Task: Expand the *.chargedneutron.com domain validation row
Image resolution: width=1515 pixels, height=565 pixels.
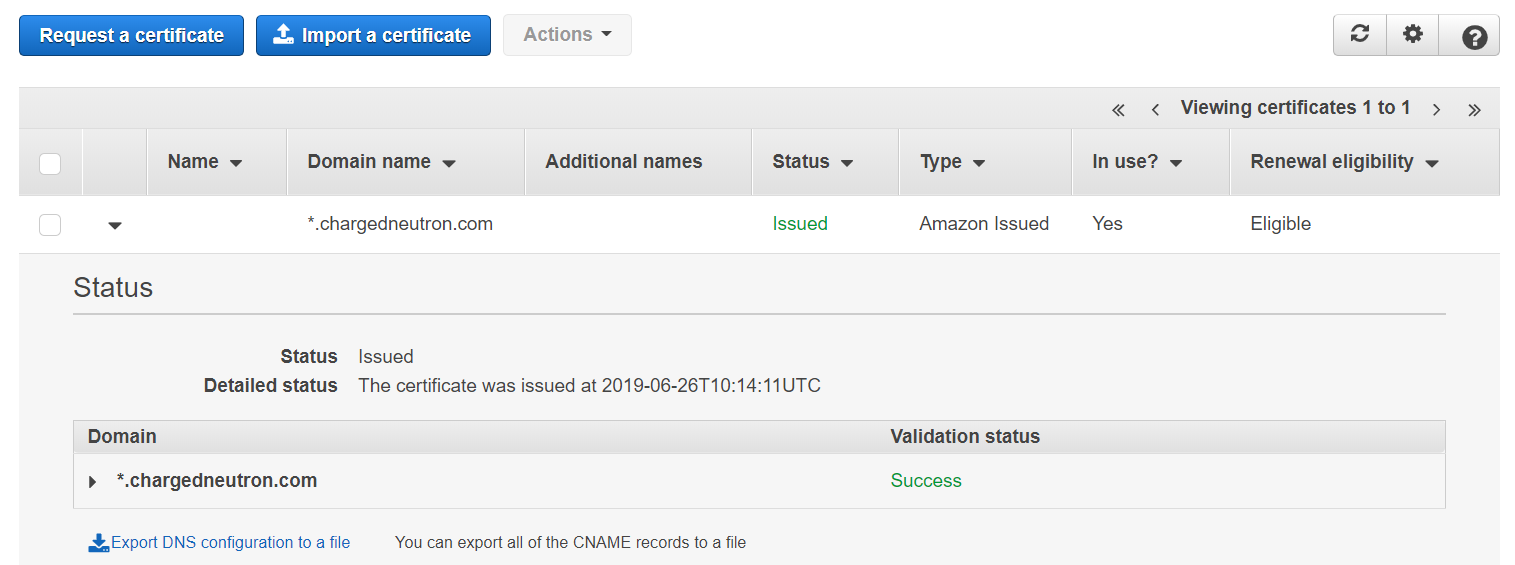Action: click(x=93, y=482)
